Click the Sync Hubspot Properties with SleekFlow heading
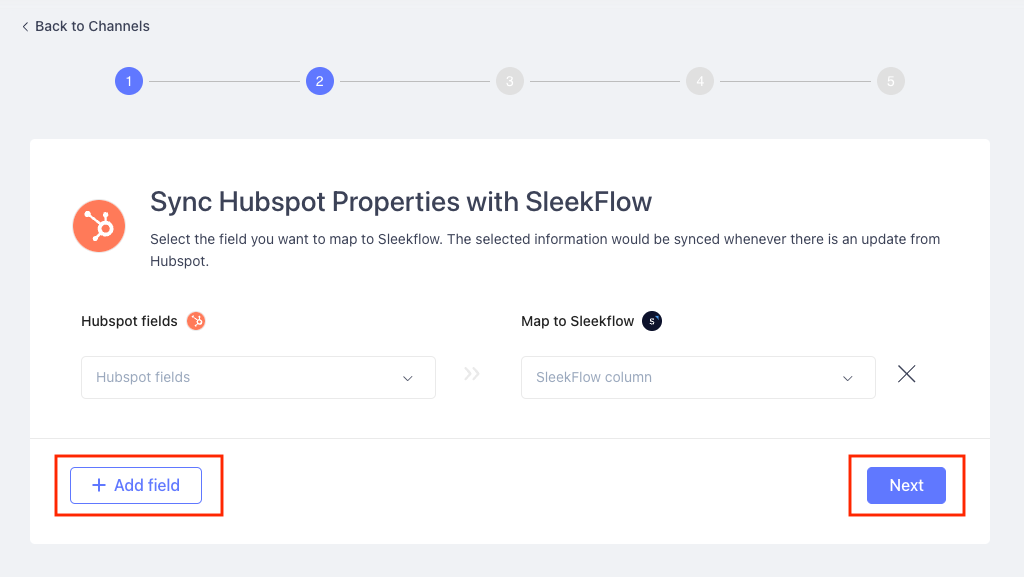The height and width of the screenshot is (577, 1024). tap(401, 202)
